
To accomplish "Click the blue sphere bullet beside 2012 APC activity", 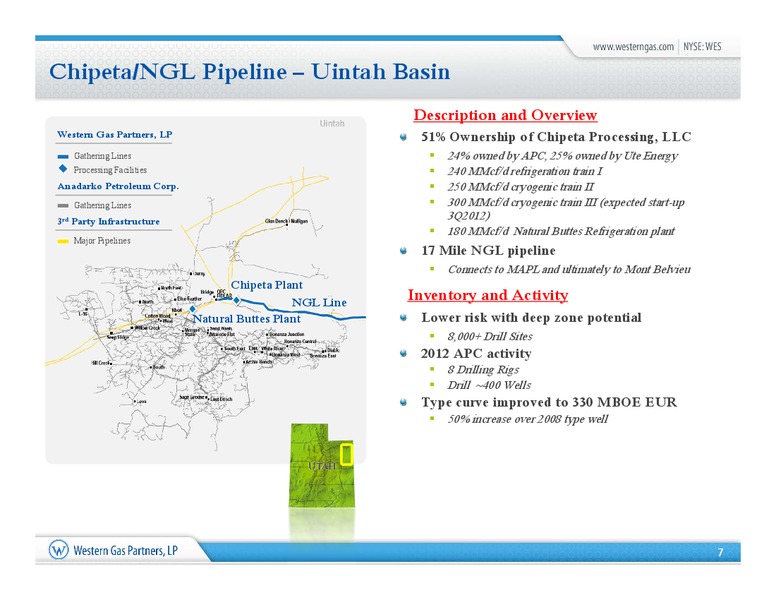I will coord(404,353).
